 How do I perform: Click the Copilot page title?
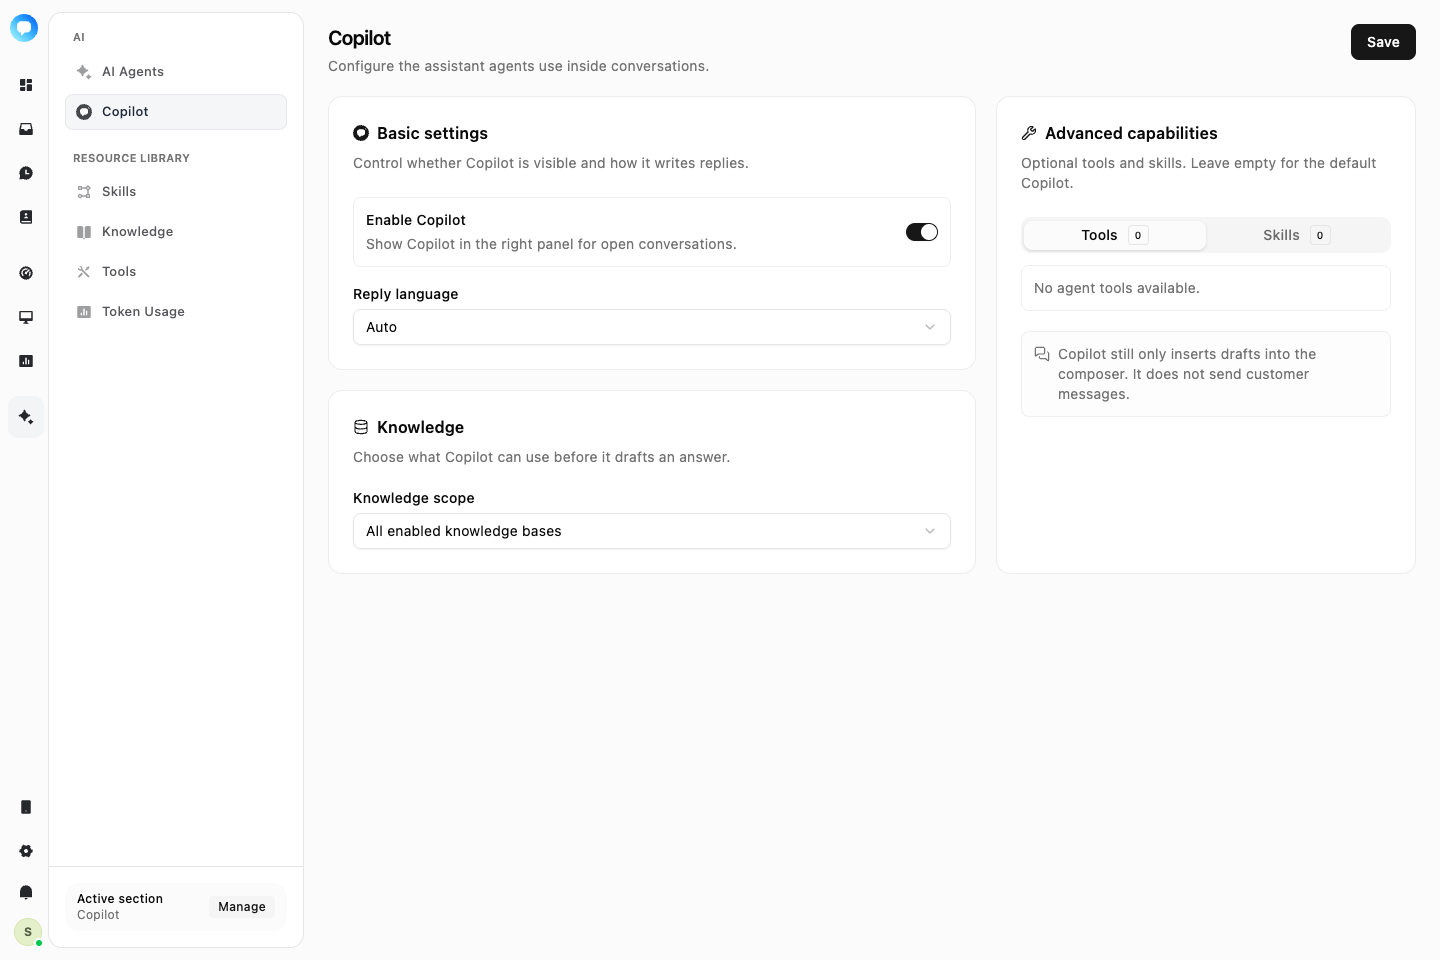(x=359, y=38)
